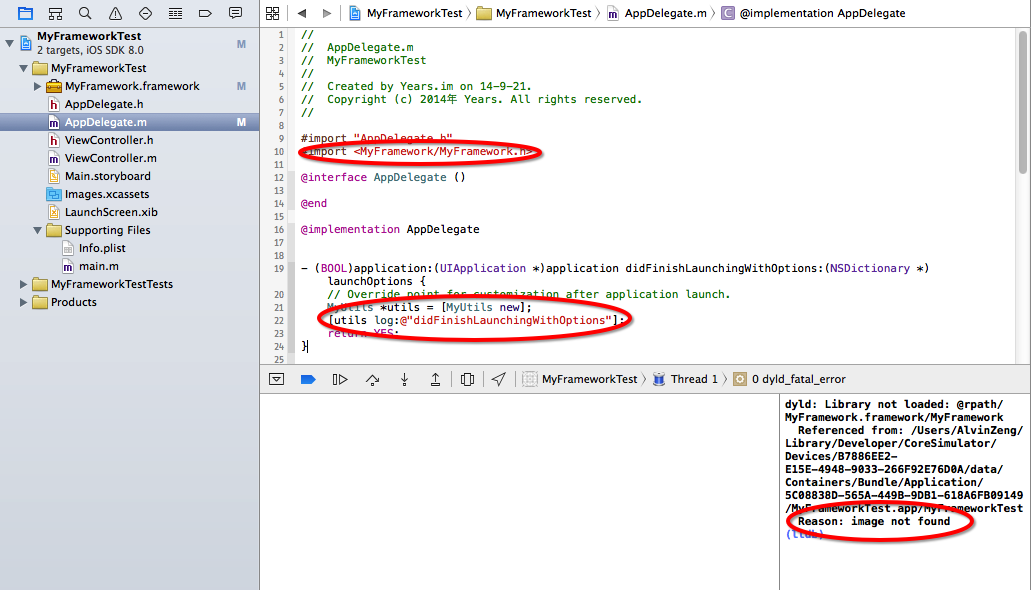This screenshot has height=590, width=1031.
Task: Click '@implementation AppDelegate' code line
Action: click(390, 230)
